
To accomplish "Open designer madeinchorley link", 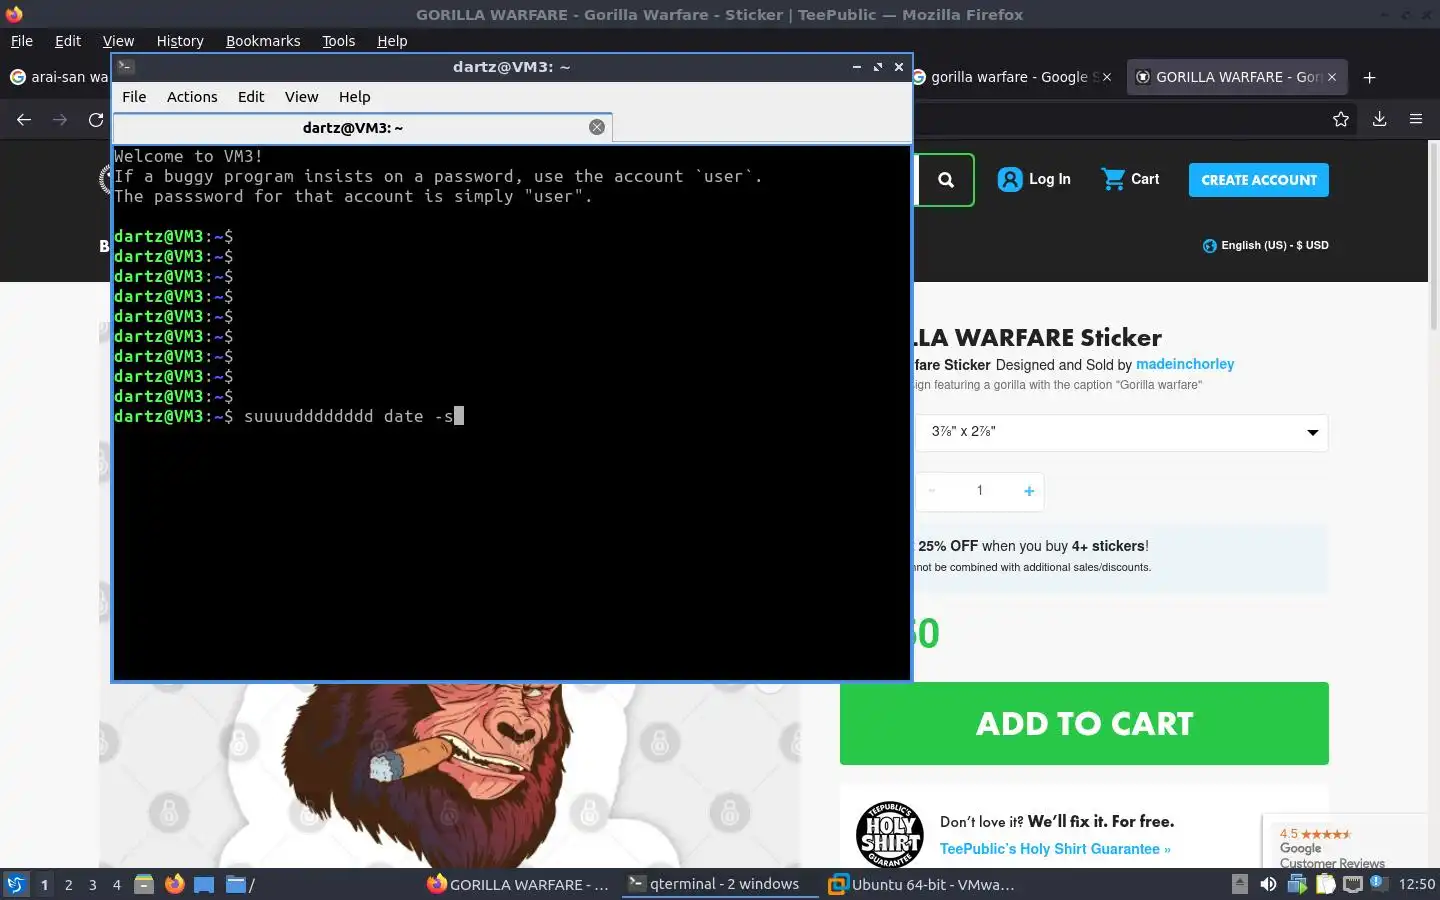I will [1185, 364].
